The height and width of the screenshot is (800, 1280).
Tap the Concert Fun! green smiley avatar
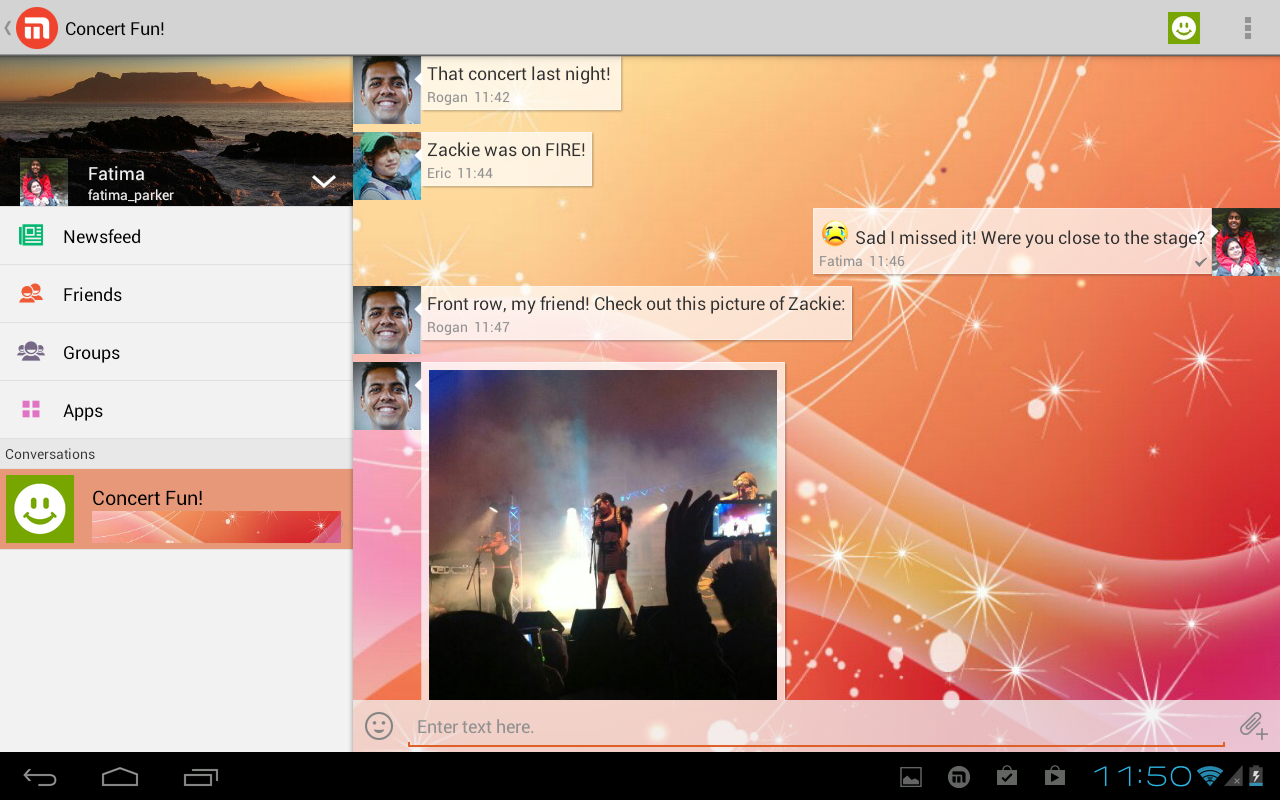click(40, 509)
